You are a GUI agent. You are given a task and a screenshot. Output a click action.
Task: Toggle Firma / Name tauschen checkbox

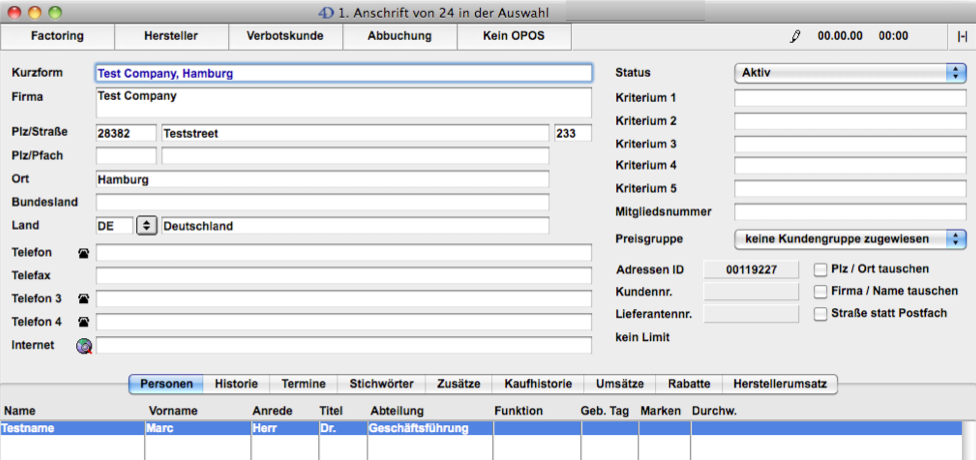point(821,292)
